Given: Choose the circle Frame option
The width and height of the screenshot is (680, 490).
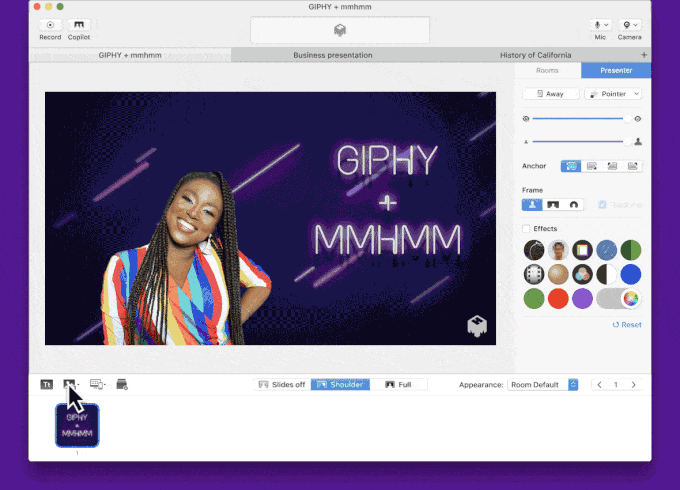Looking at the screenshot, I should [573, 205].
